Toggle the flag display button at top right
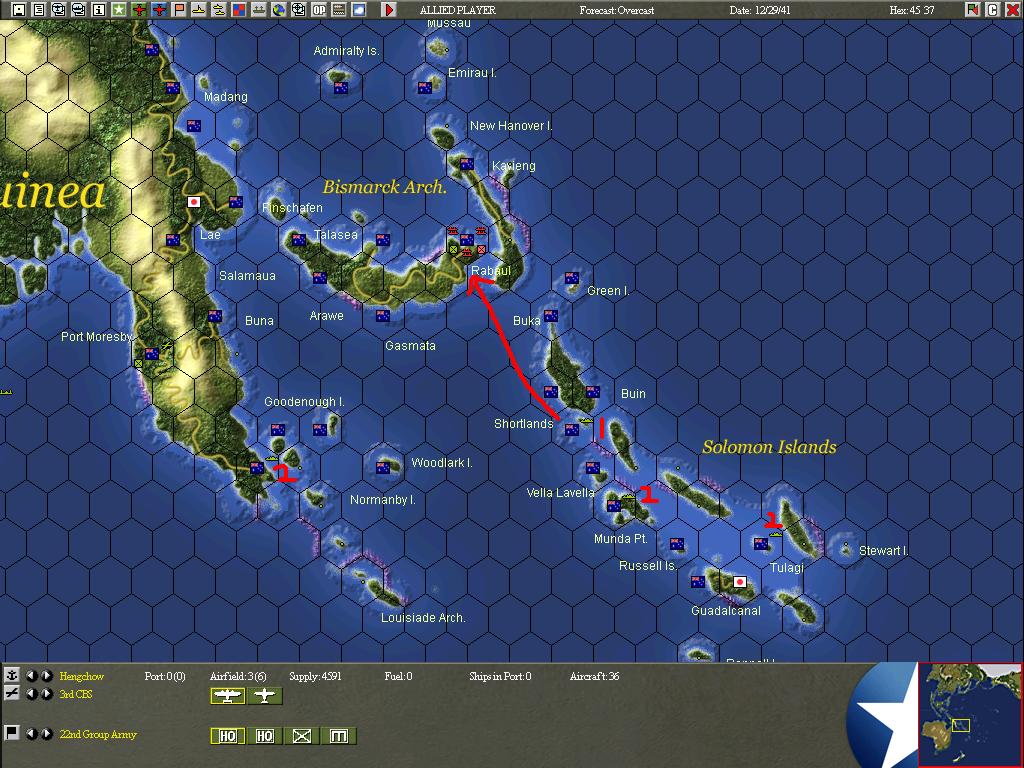 tap(973, 9)
